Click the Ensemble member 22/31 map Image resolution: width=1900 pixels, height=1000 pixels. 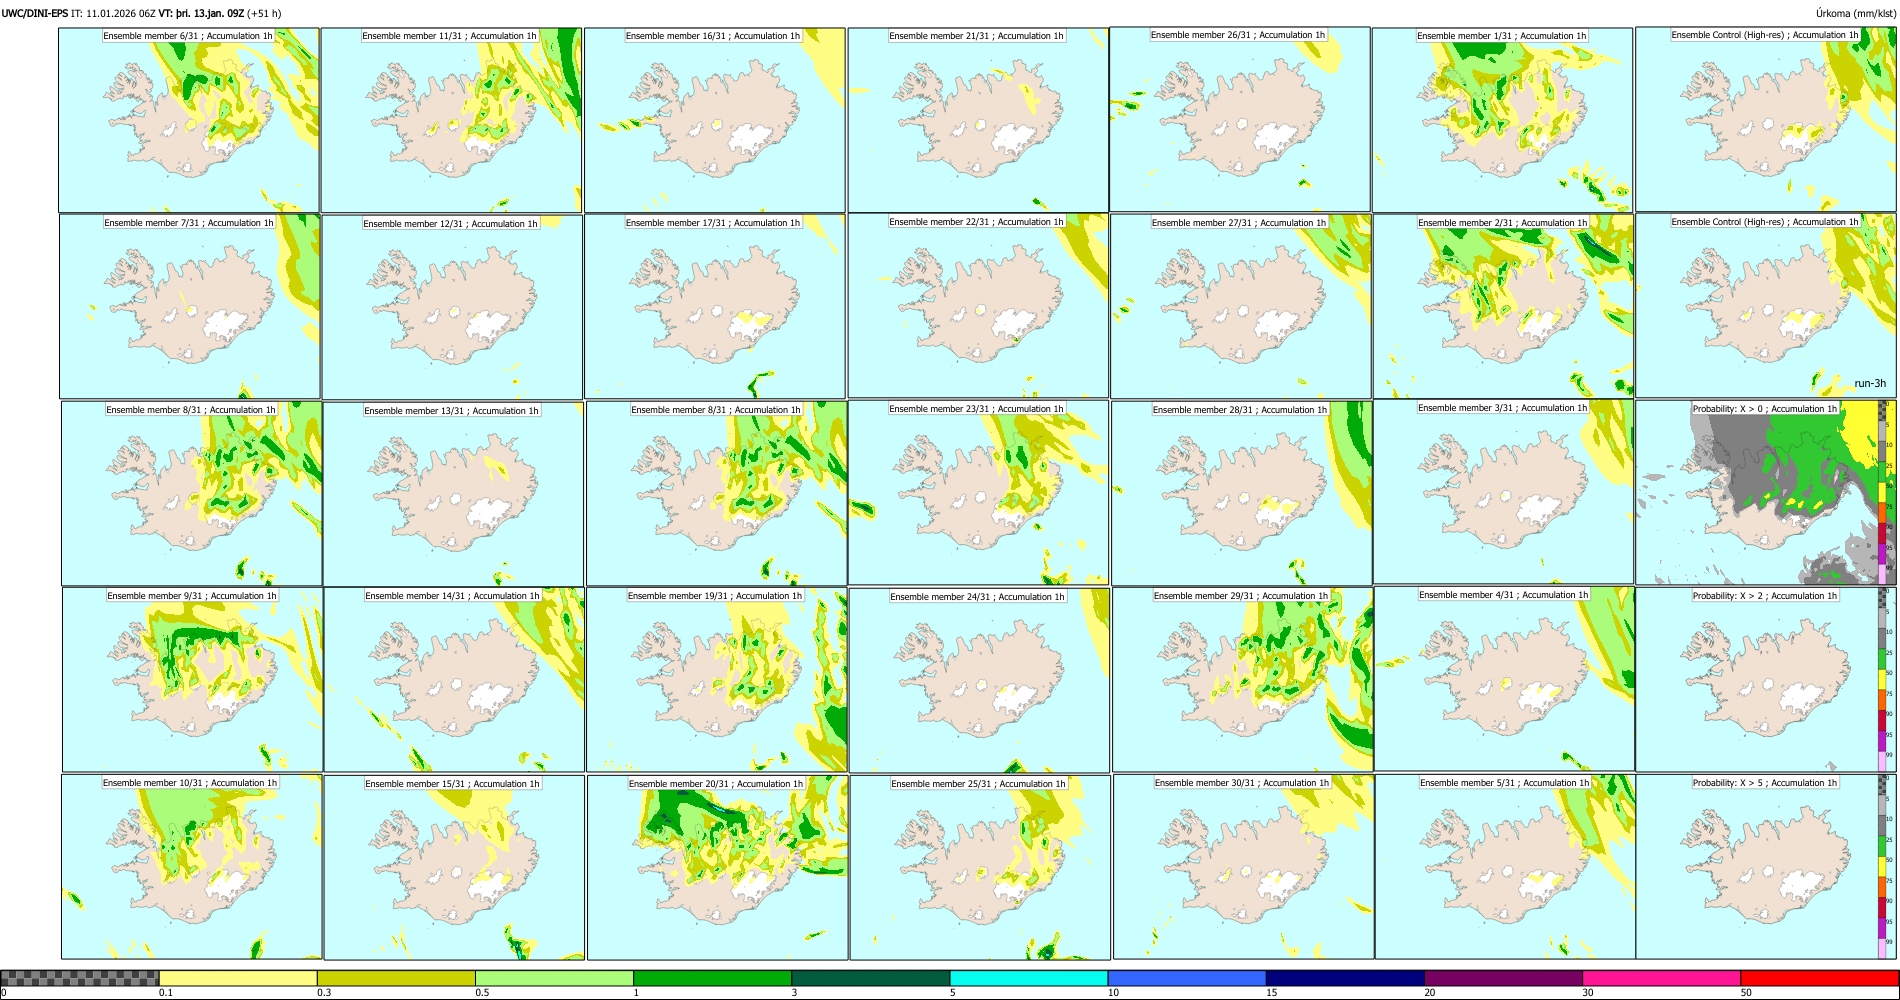click(978, 306)
